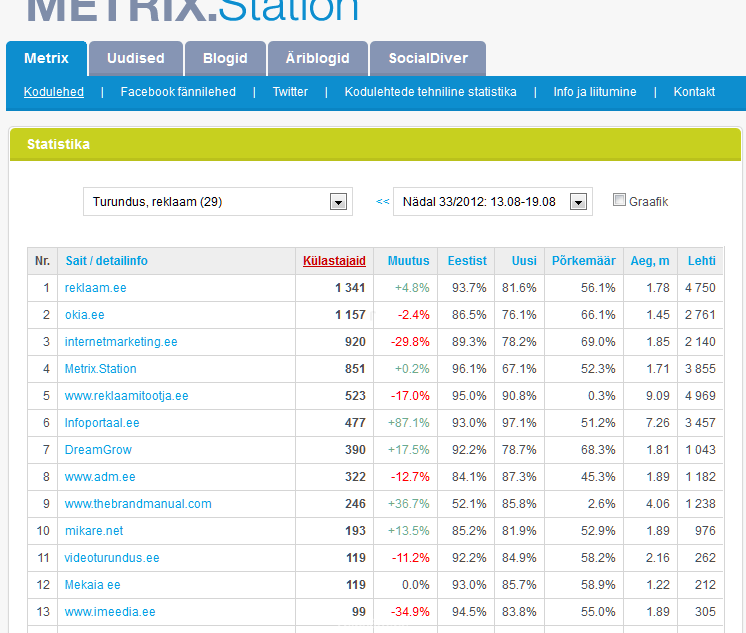Click the Nr. column header
746x633 pixels.
point(42,261)
